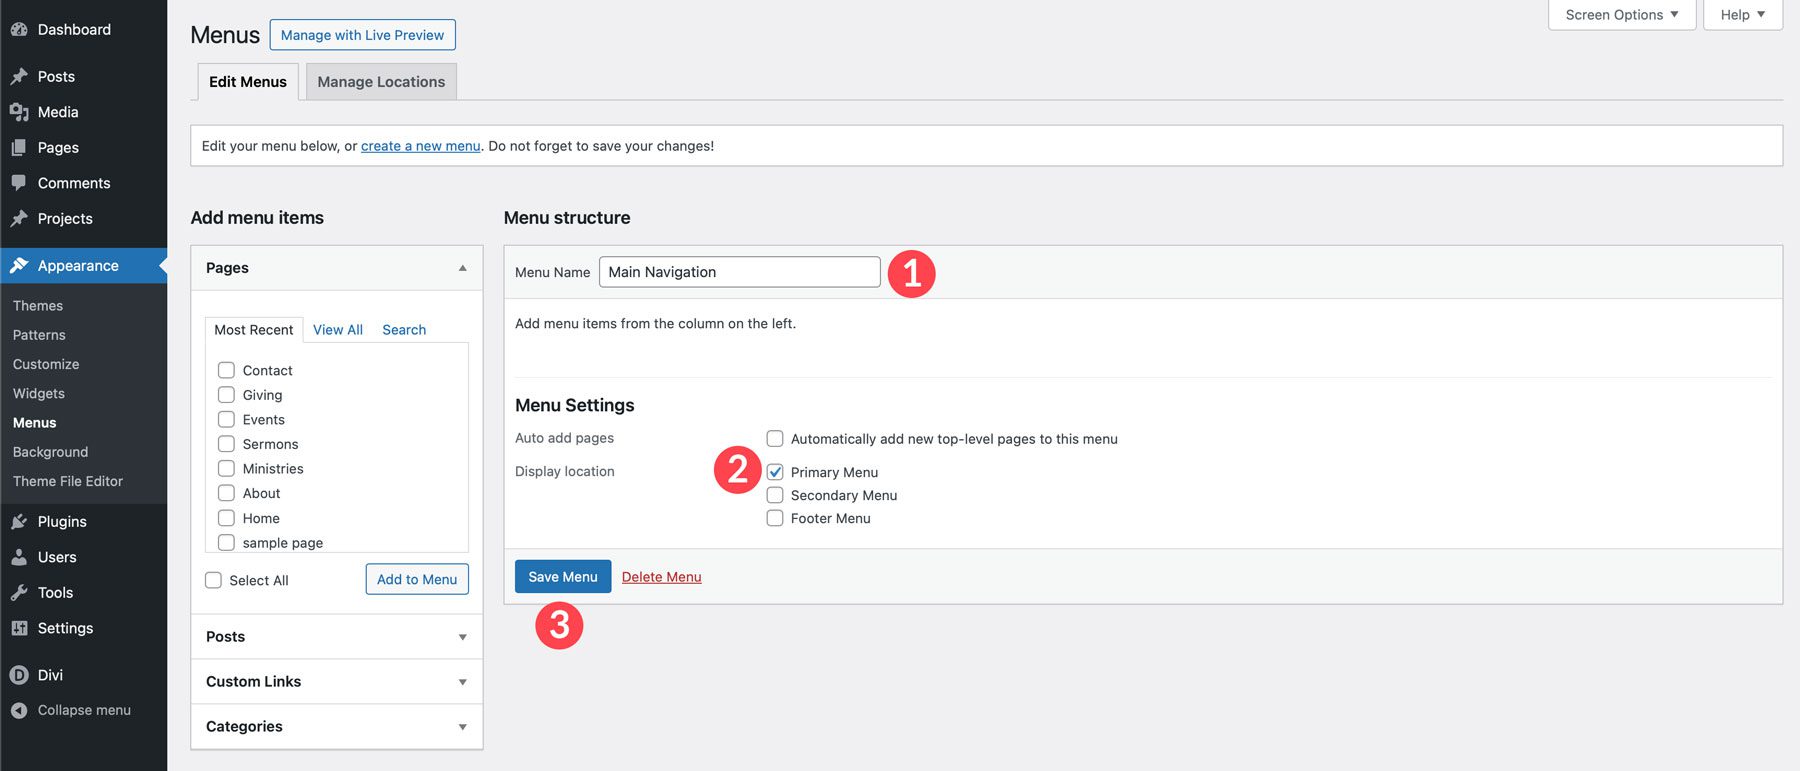Click the Menu Name input field
This screenshot has width=1800, height=771.
pyautogui.click(x=740, y=272)
